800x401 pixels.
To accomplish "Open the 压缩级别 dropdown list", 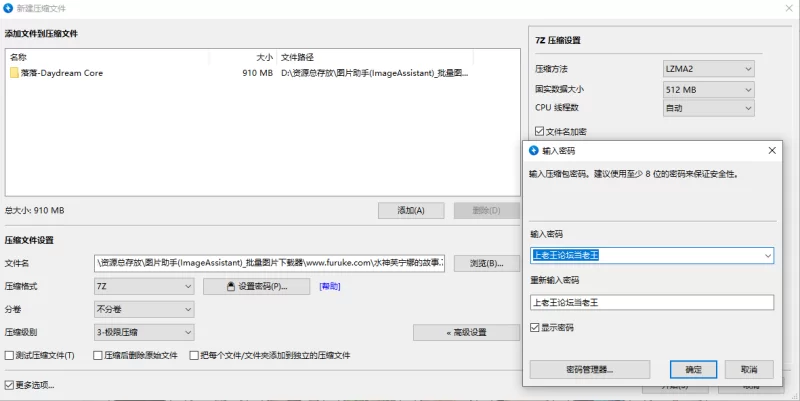I will point(143,332).
